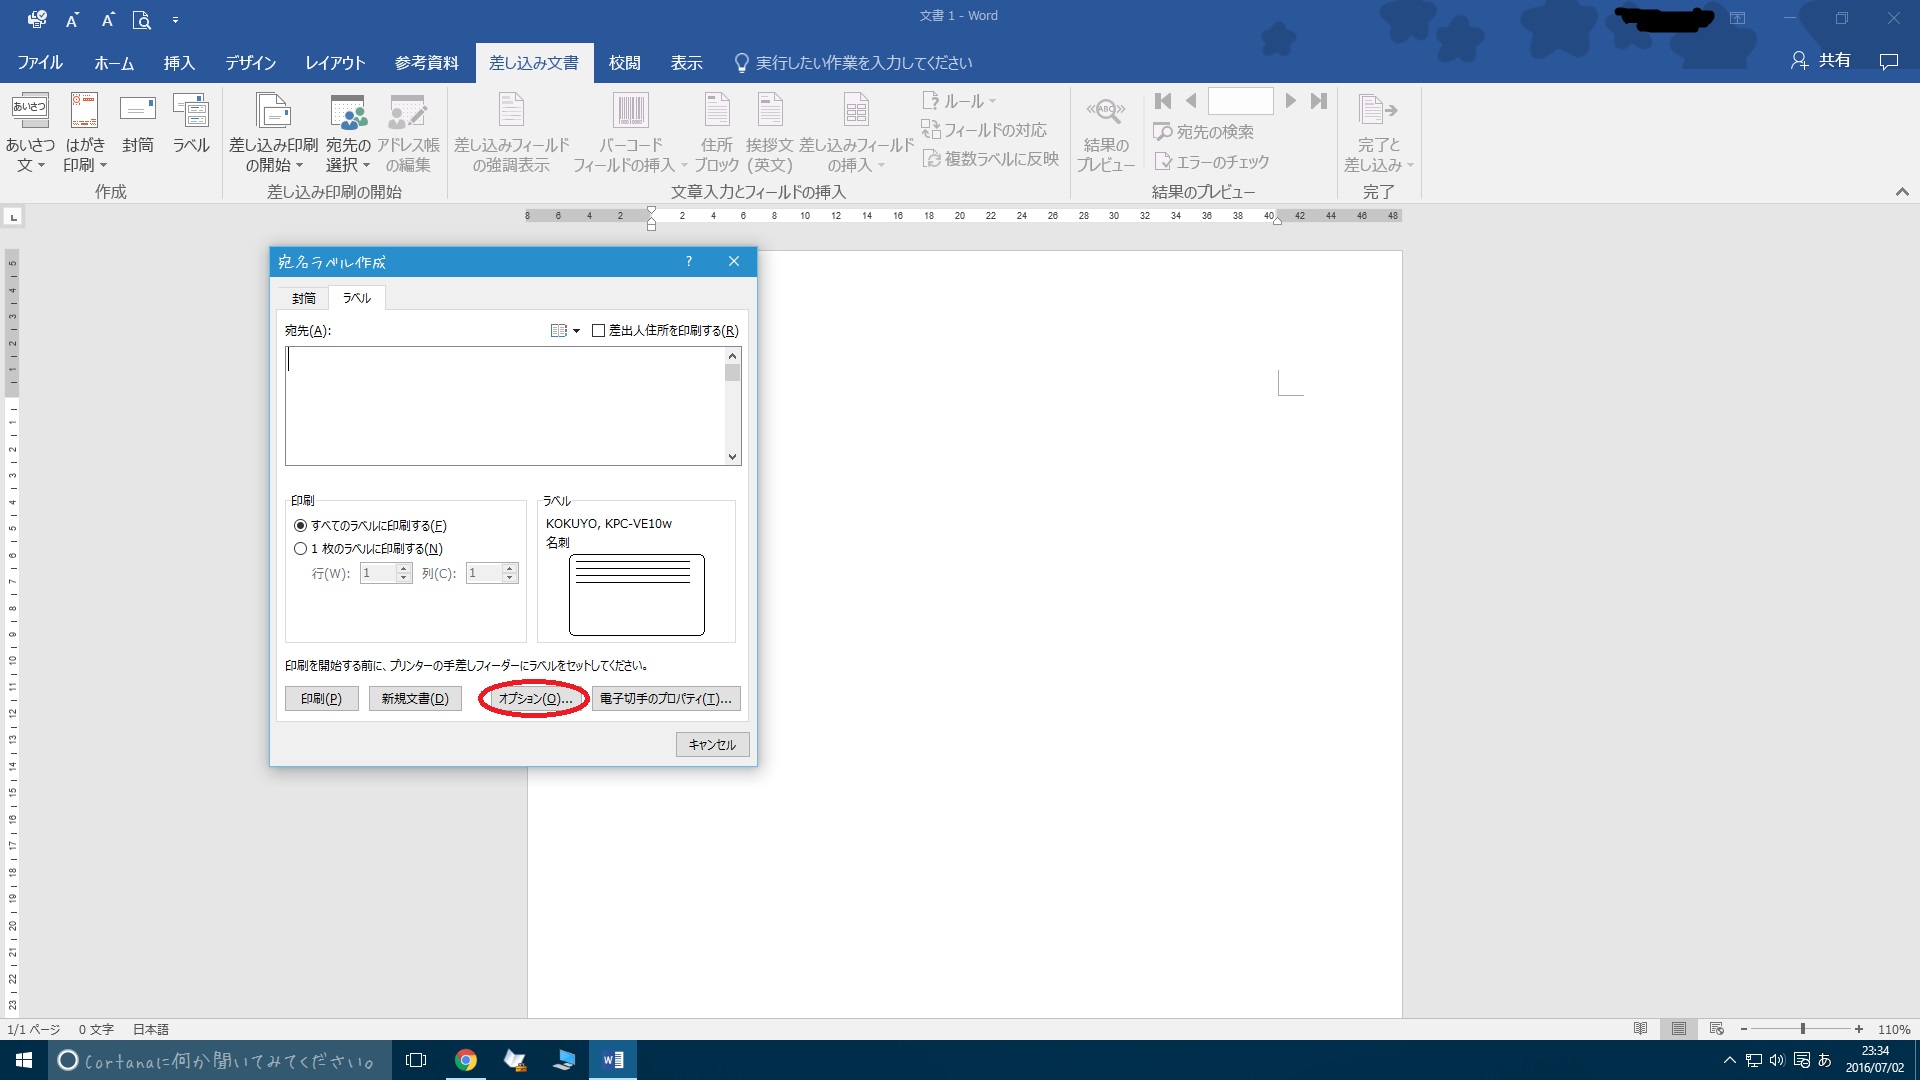
Task: Open the ルール rules dropdown
Action: tap(959, 101)
